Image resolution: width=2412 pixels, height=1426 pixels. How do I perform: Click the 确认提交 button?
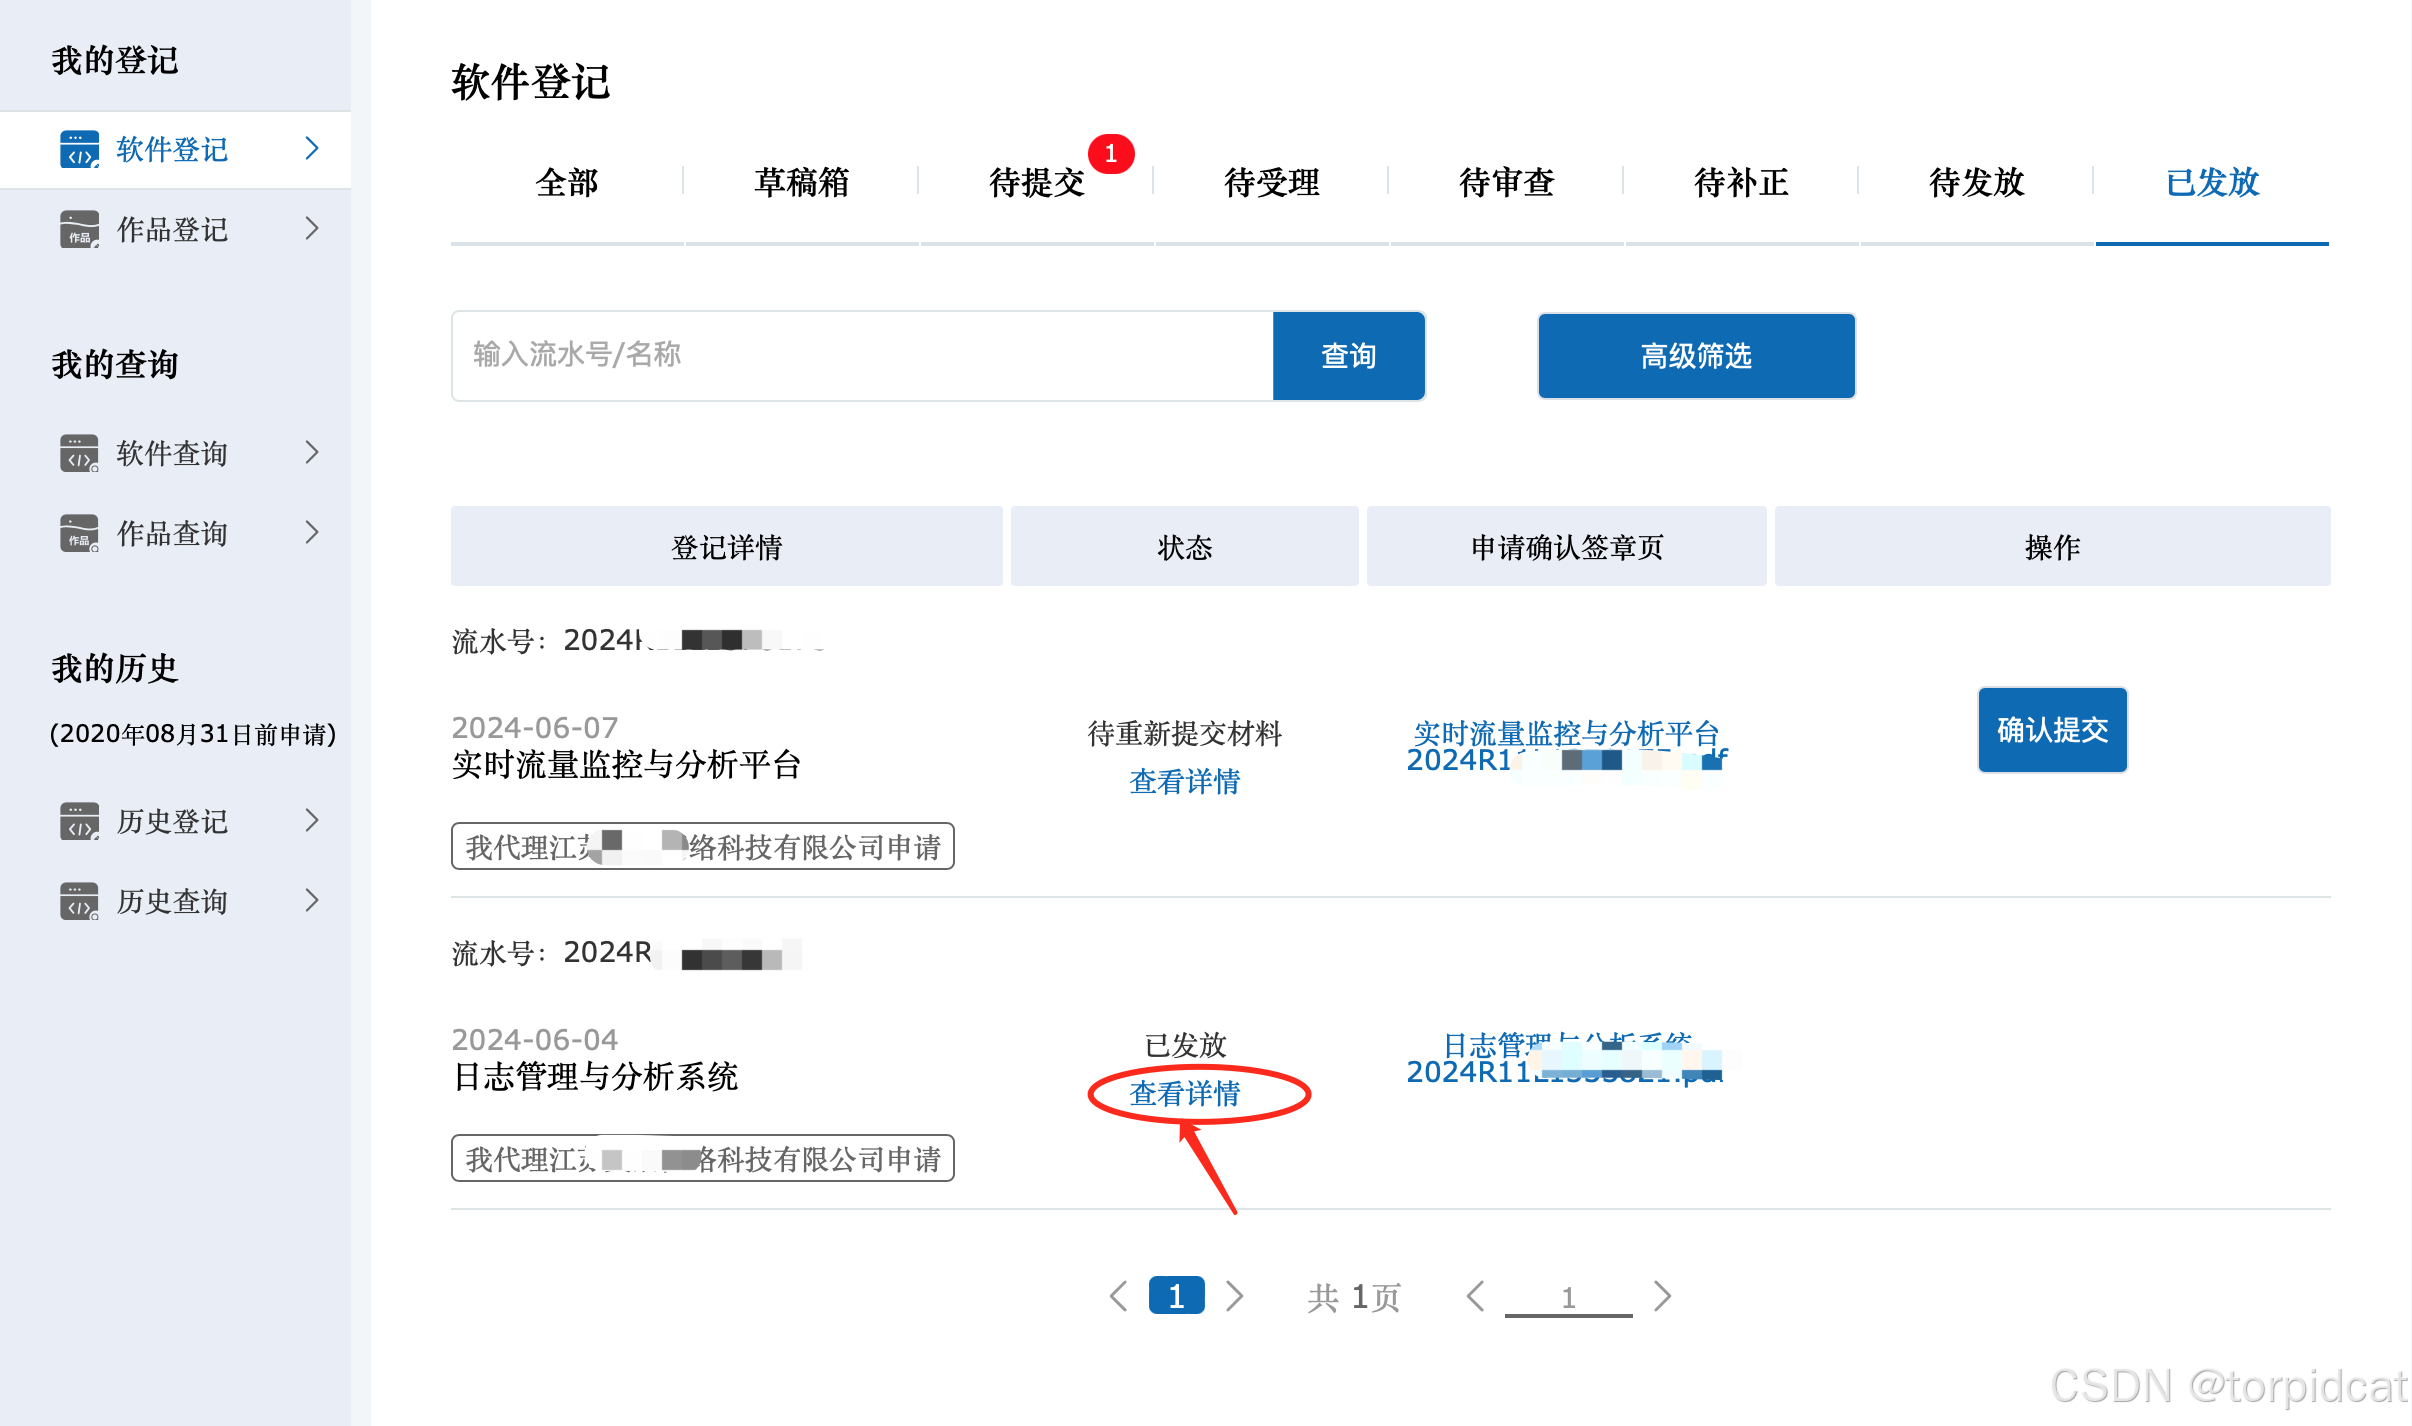coord(2052,730)
